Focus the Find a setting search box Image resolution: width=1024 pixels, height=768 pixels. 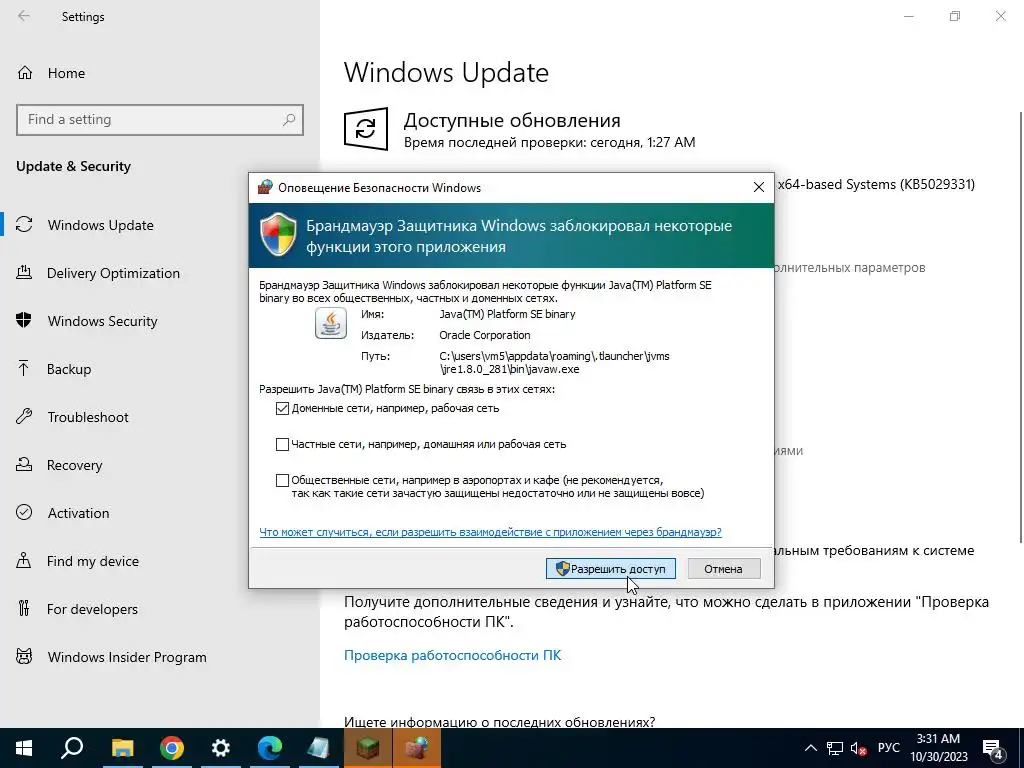click(x=160, y=120)
